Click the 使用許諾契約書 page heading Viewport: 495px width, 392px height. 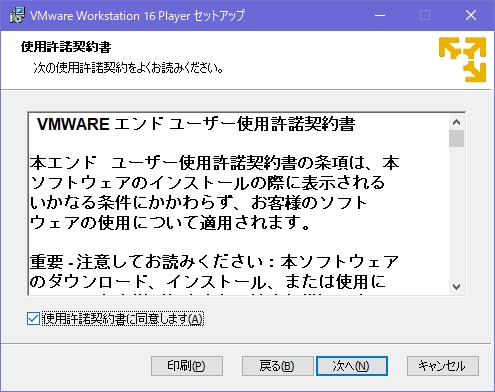tap(66, 47)
